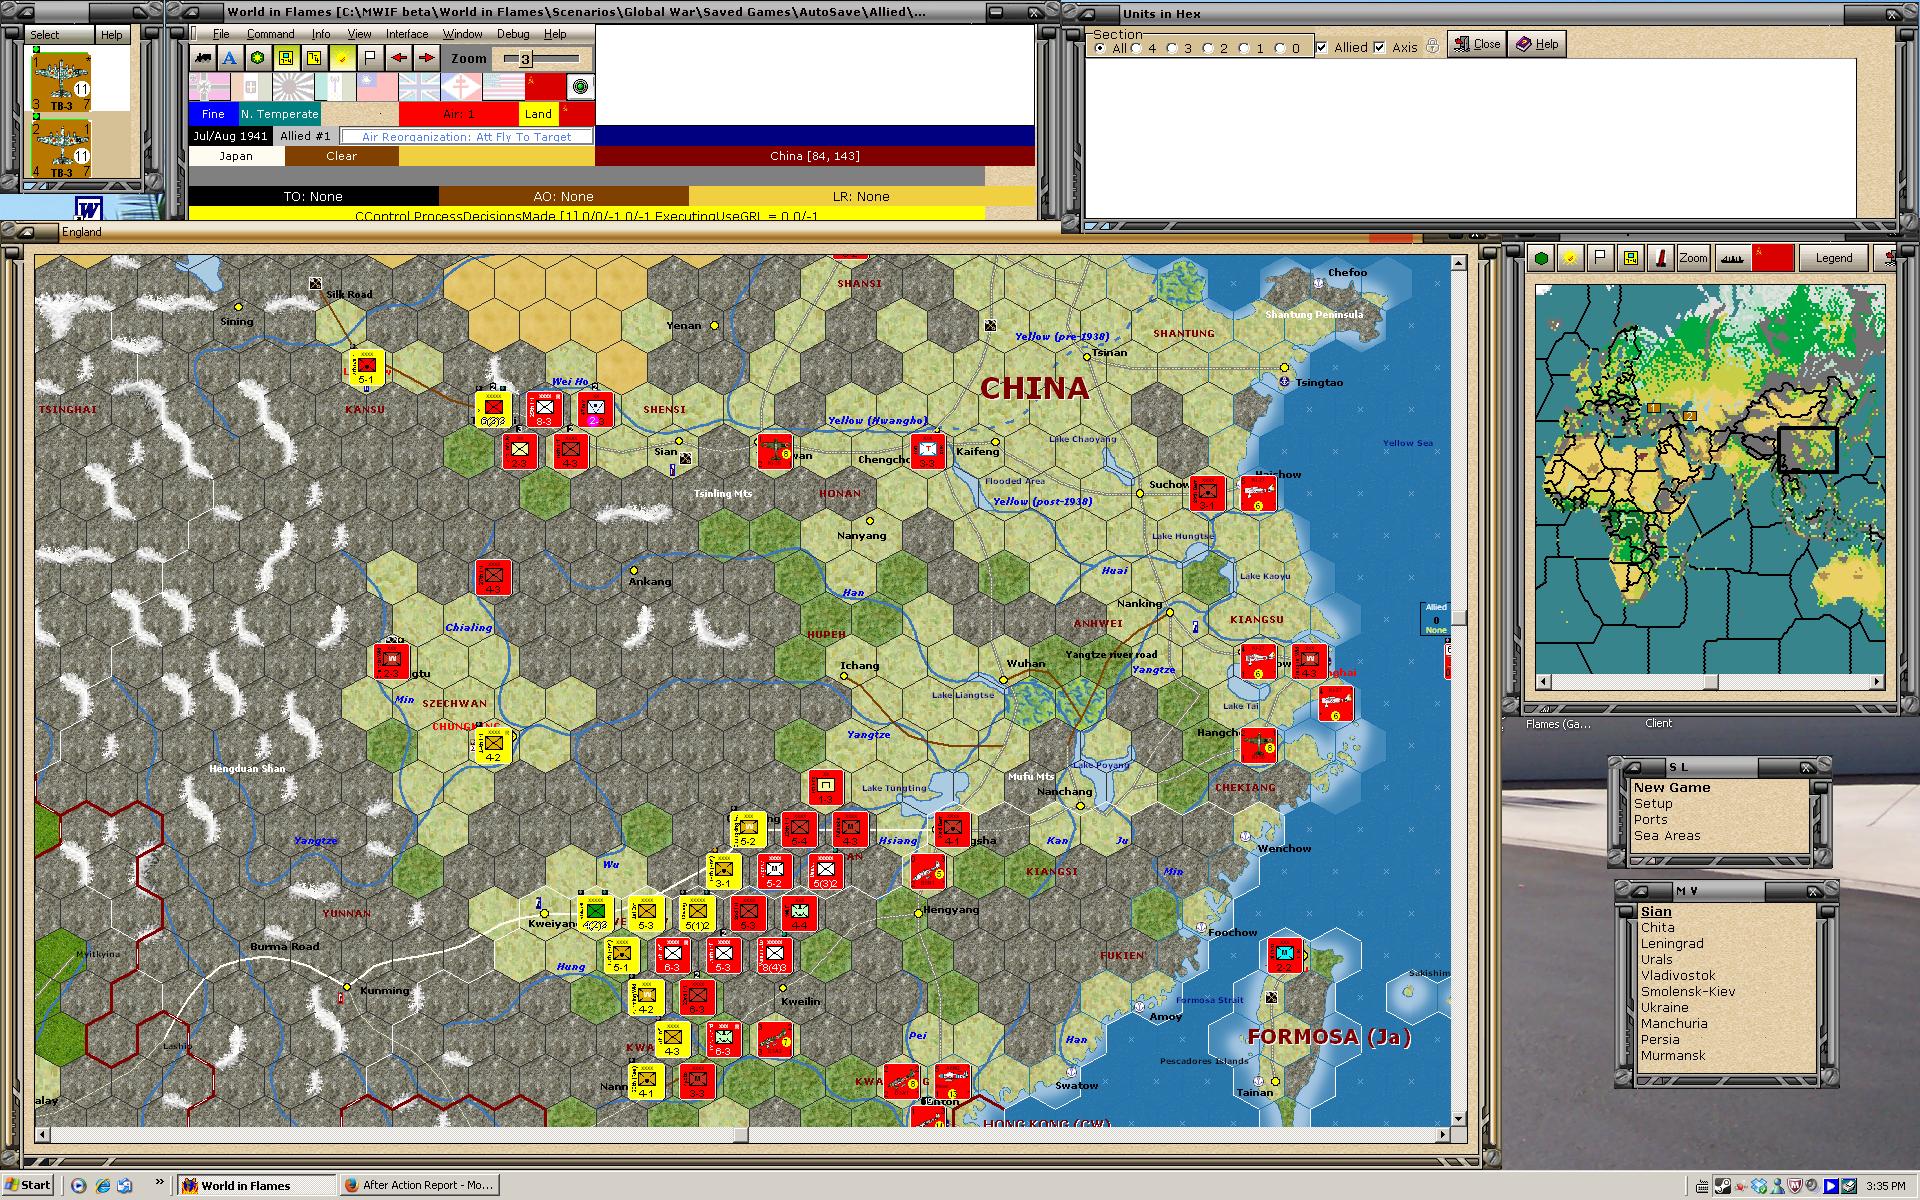
Task: Click the train icon in main toolbar
Action: point(203,58)
